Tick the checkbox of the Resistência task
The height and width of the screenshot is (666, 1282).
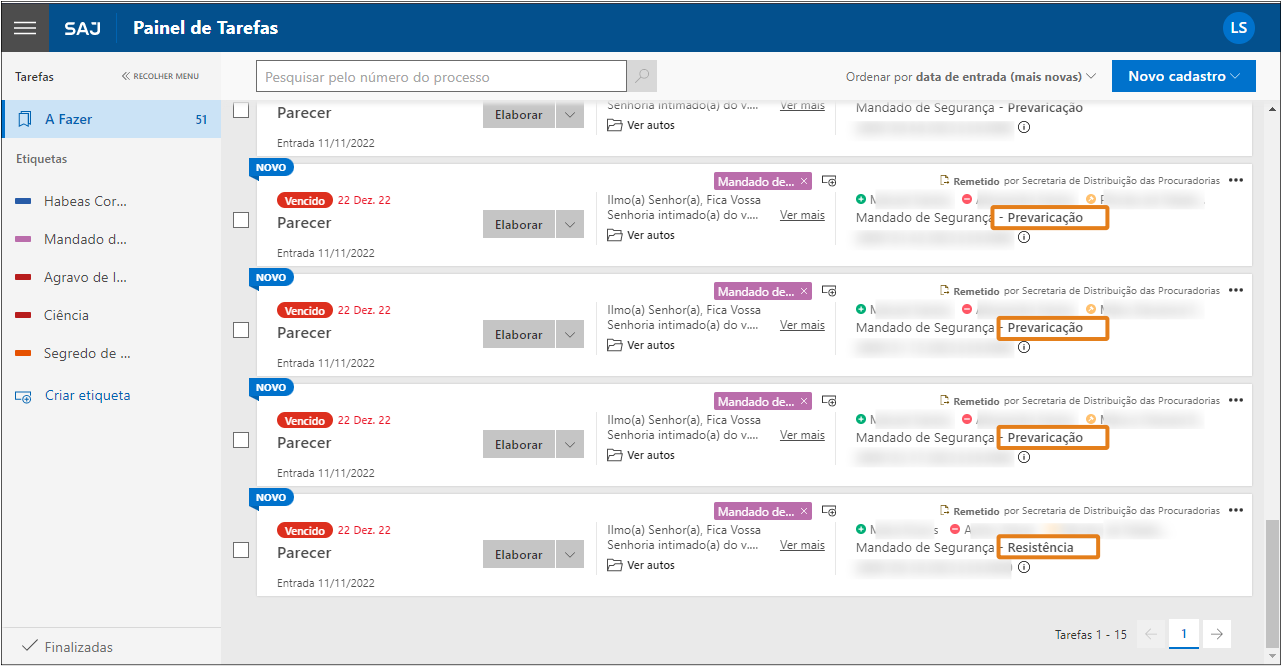[241, 550]
